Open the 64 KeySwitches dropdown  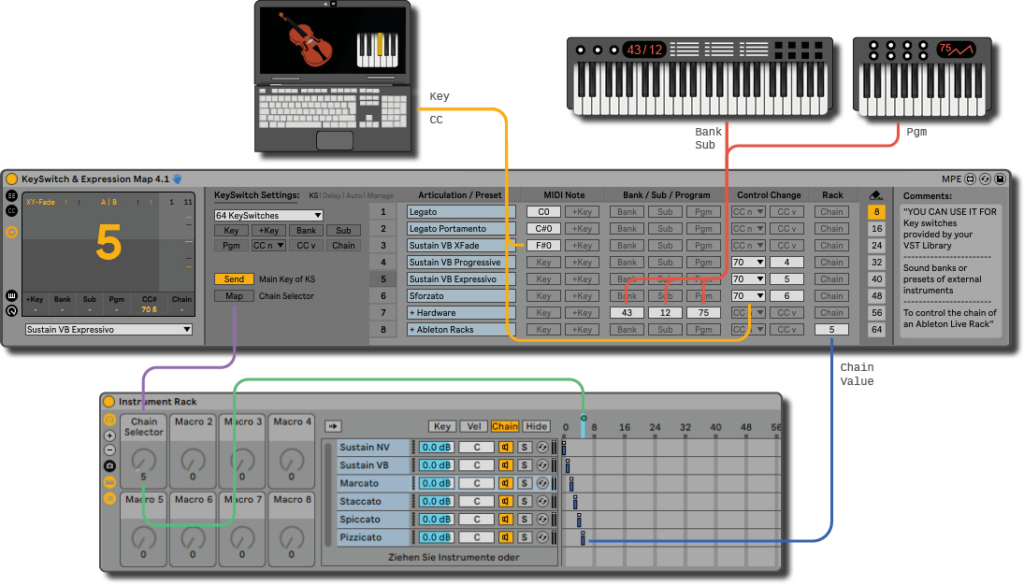[268, 215]
